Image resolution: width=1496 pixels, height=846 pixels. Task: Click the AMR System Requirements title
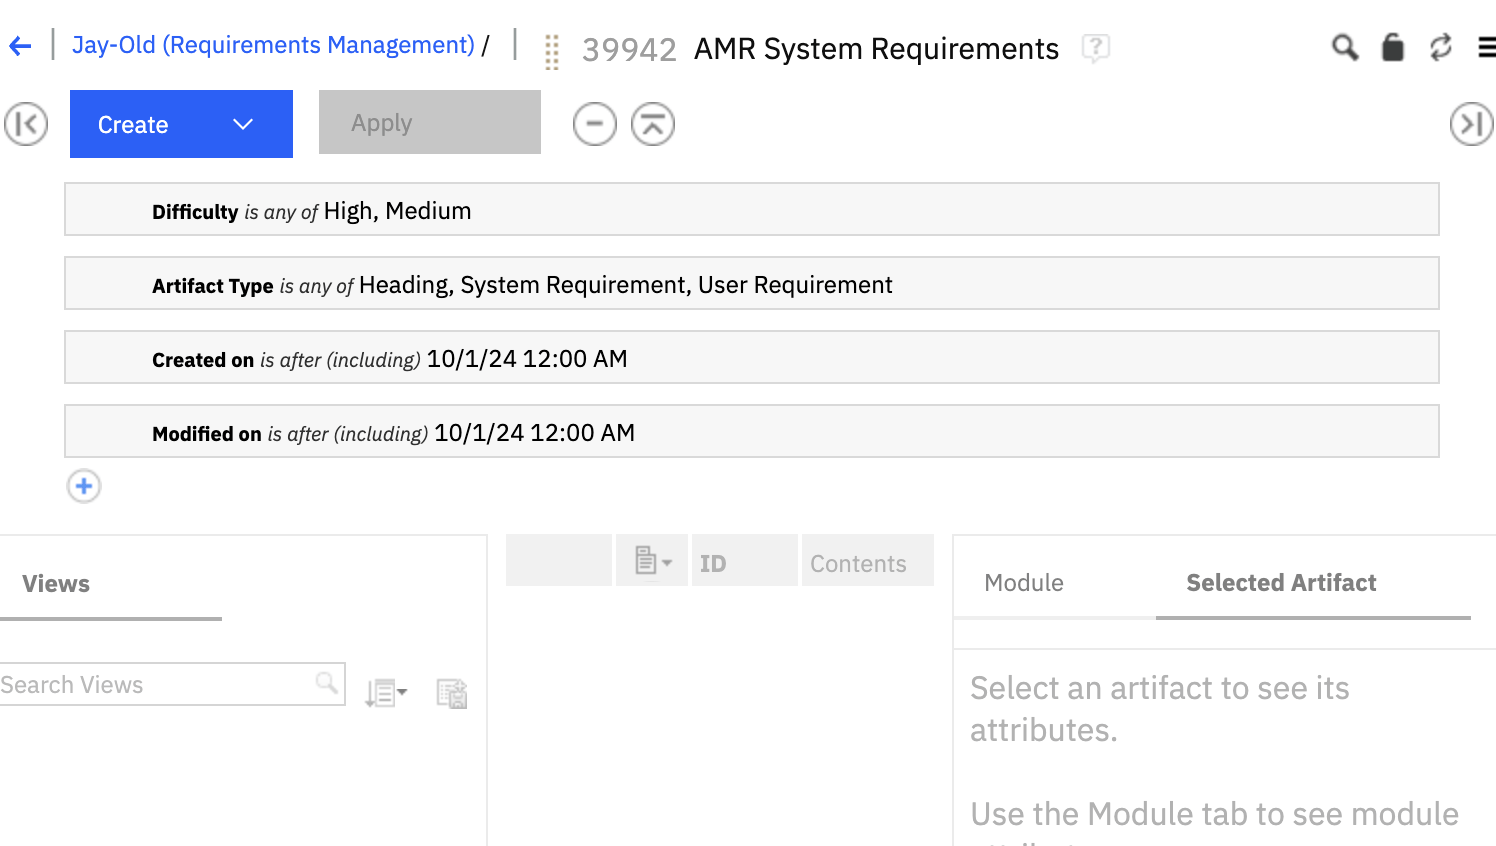pos(876,48)
